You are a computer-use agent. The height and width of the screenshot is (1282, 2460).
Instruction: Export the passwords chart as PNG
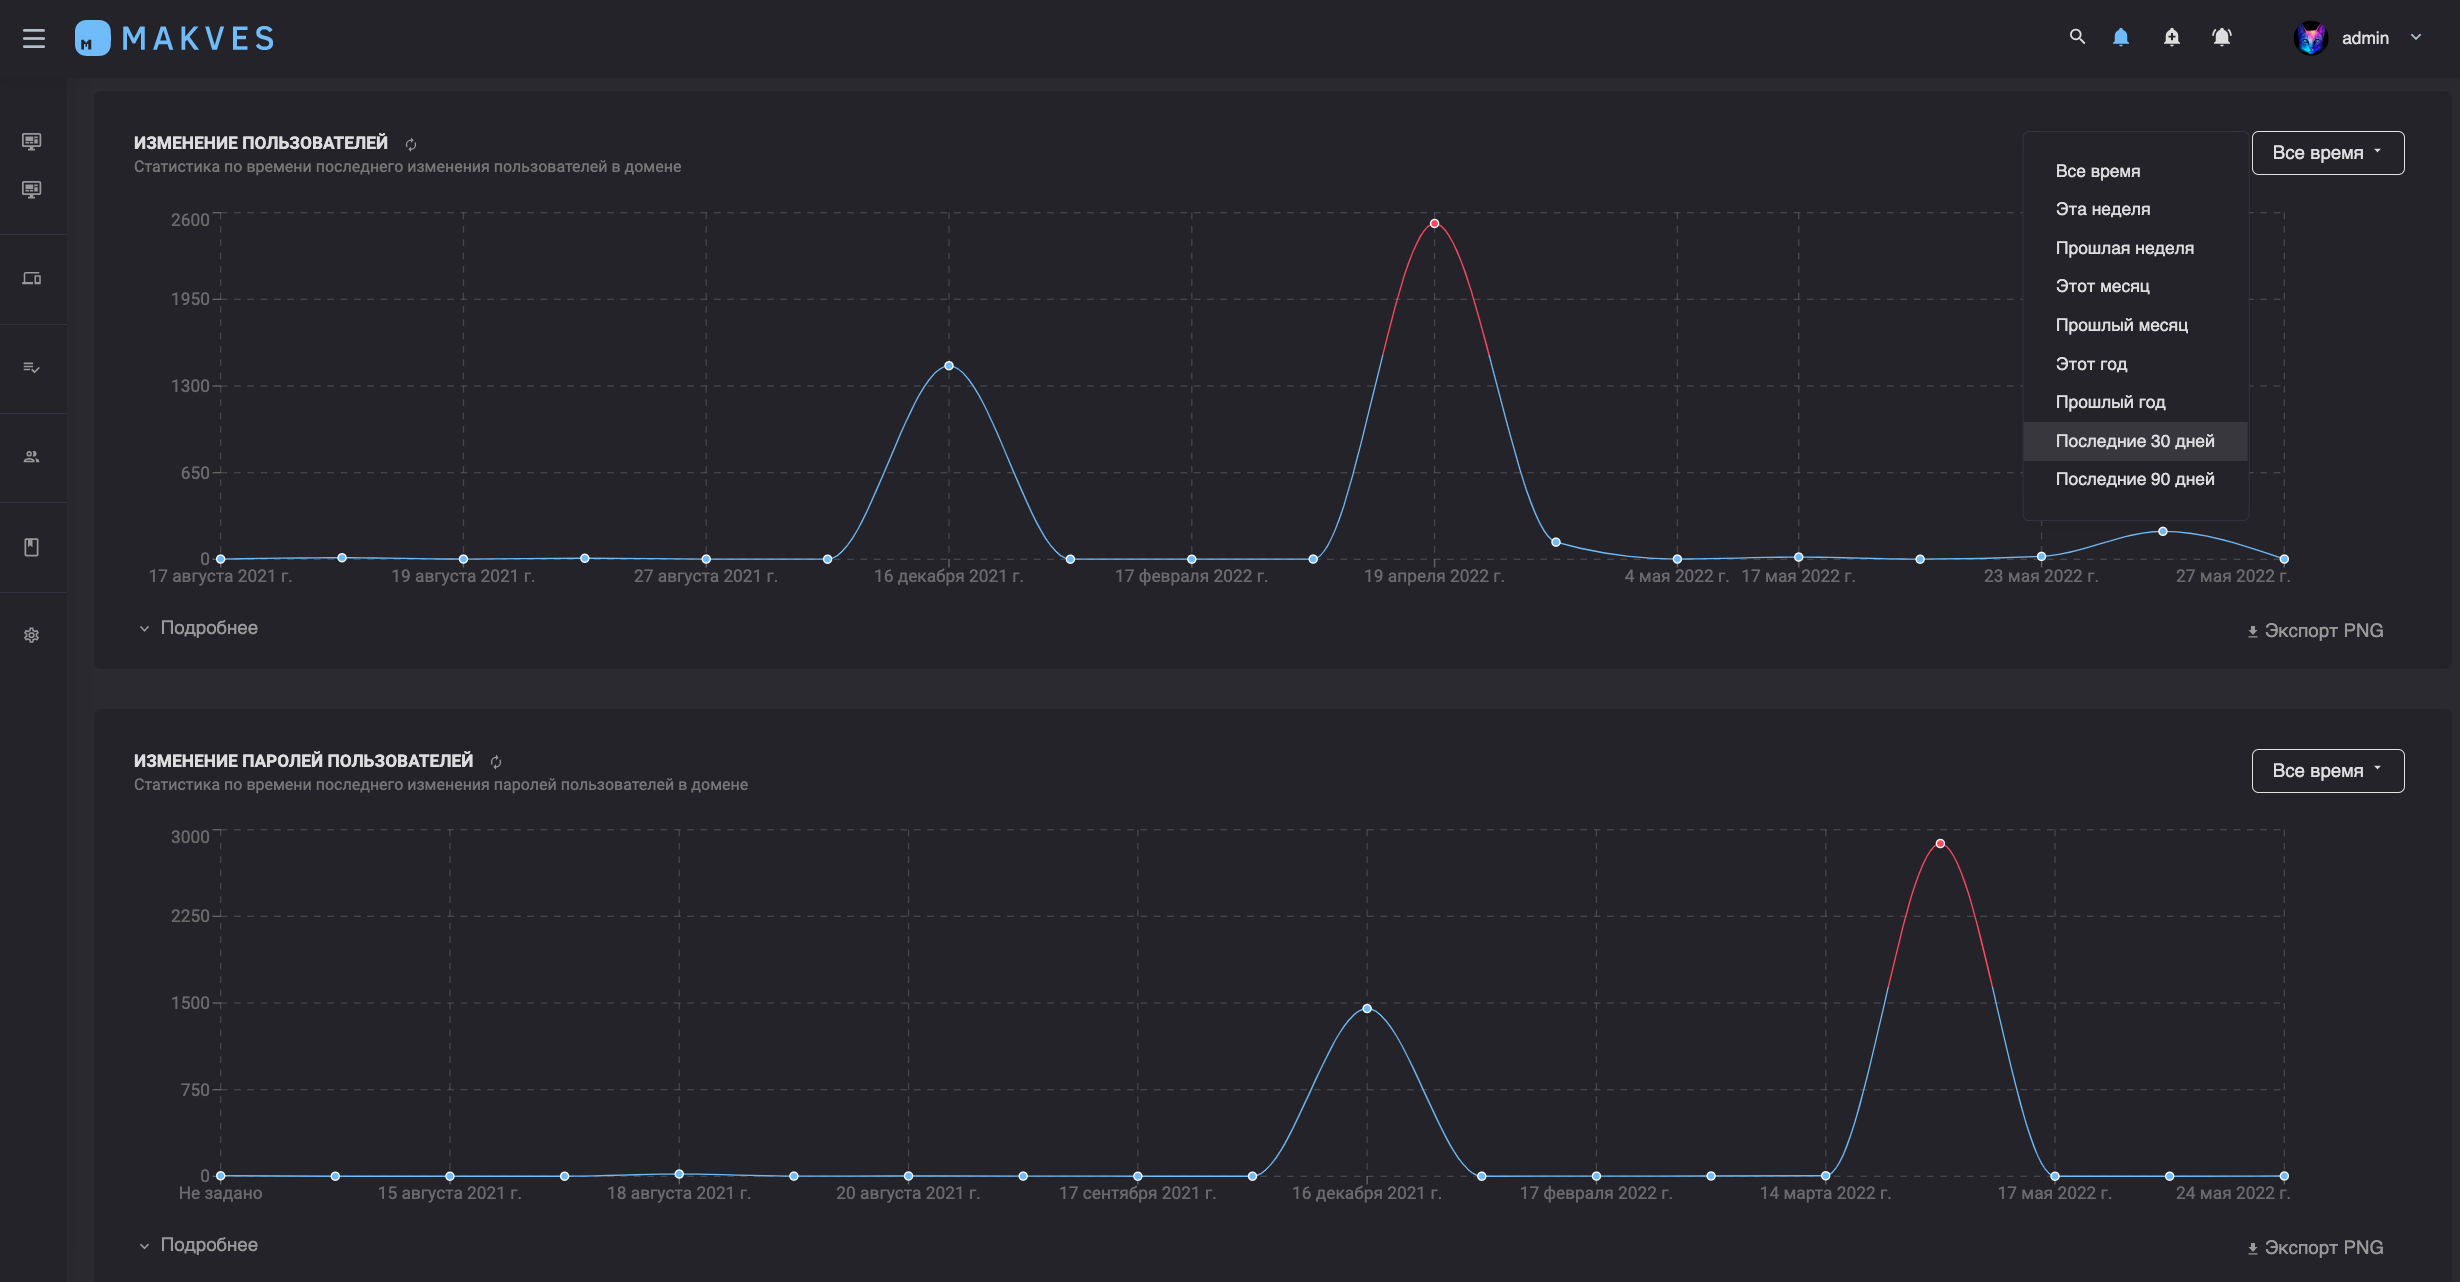2315,1248
